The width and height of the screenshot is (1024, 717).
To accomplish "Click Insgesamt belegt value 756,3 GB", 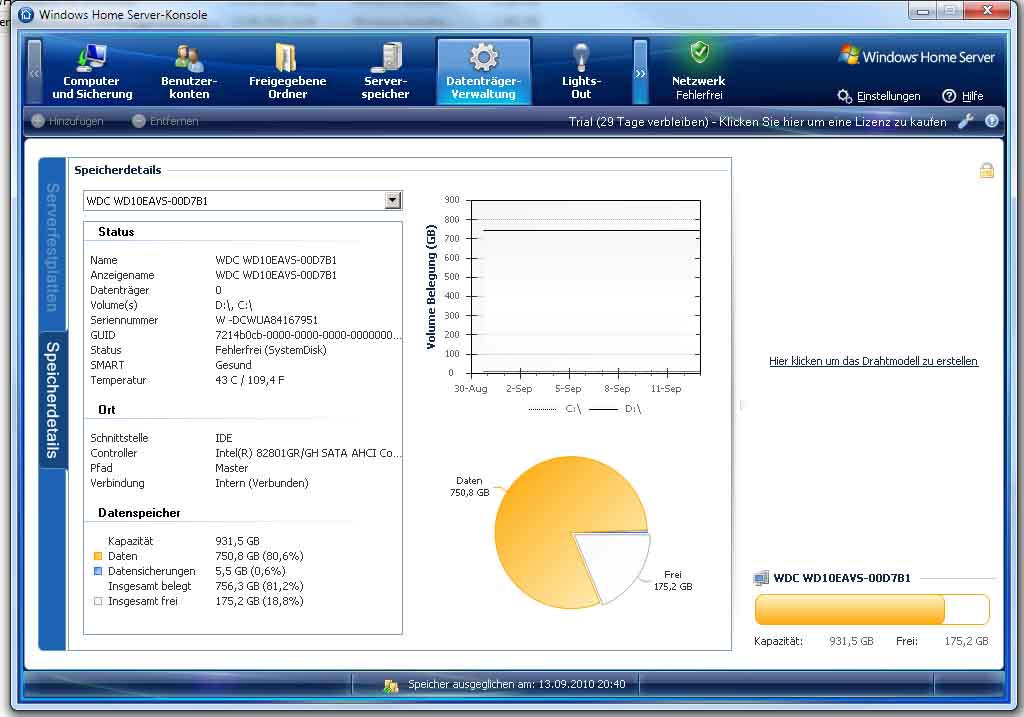I will coord(259,586).
